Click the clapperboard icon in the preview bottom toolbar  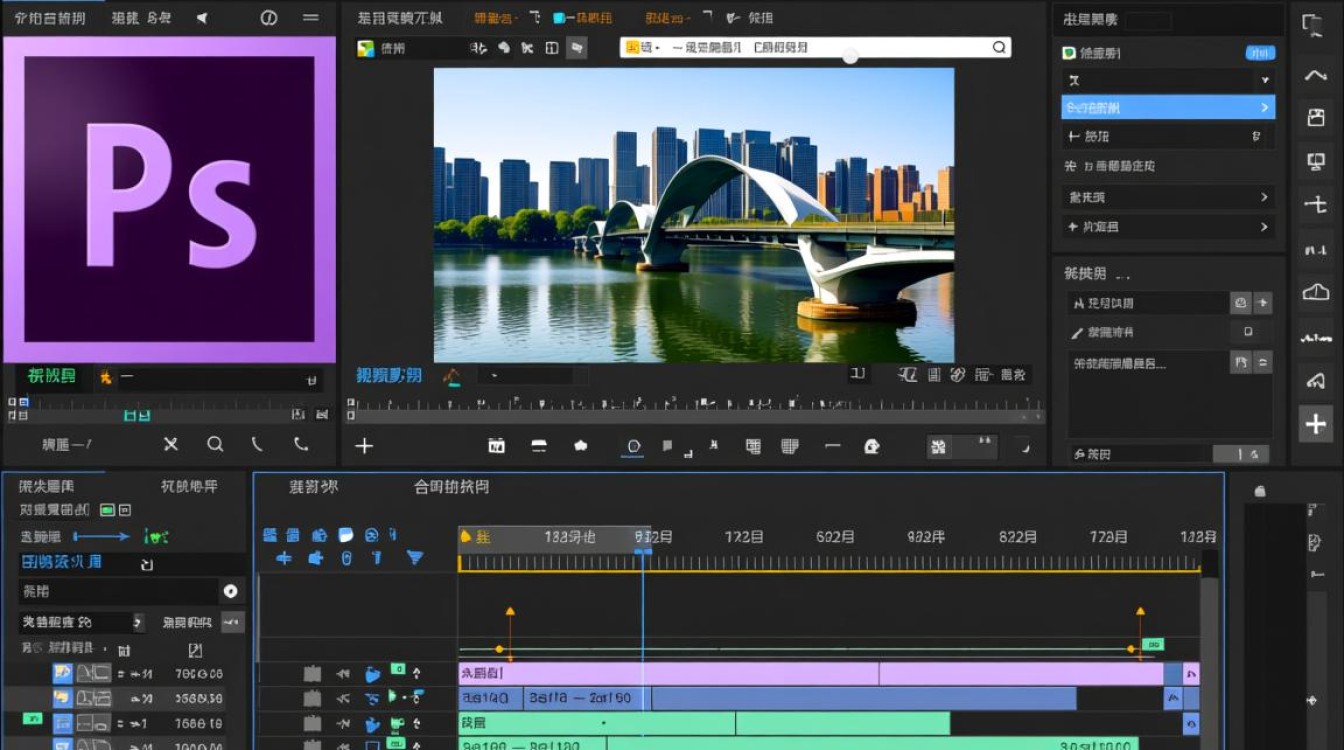[x=496, y=446]
